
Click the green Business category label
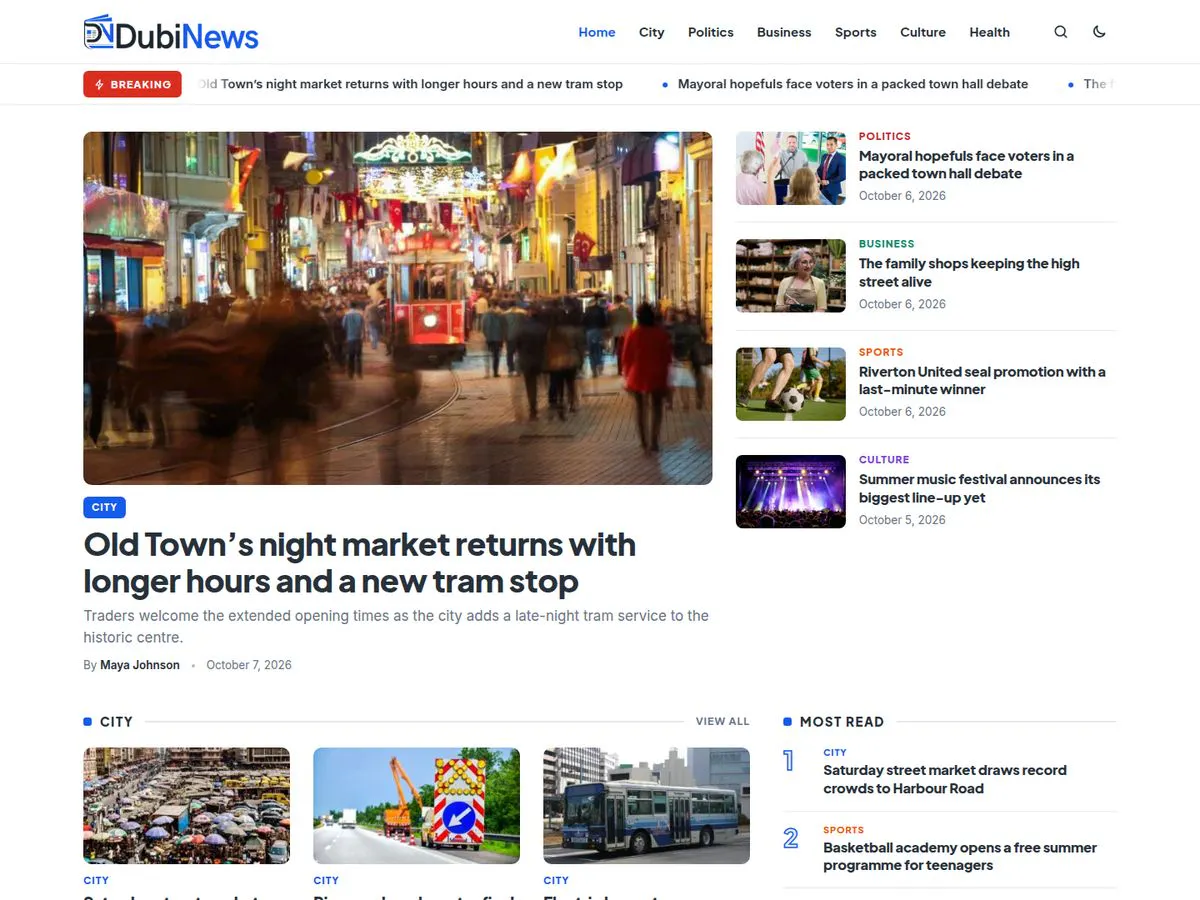click(x=887, y=244)
